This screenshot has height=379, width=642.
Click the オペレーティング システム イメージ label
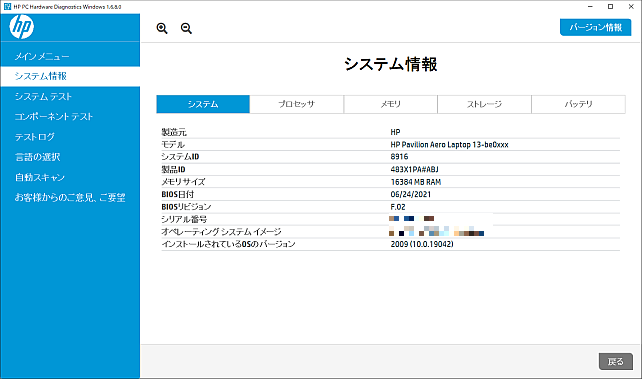(x=221, y=232)
